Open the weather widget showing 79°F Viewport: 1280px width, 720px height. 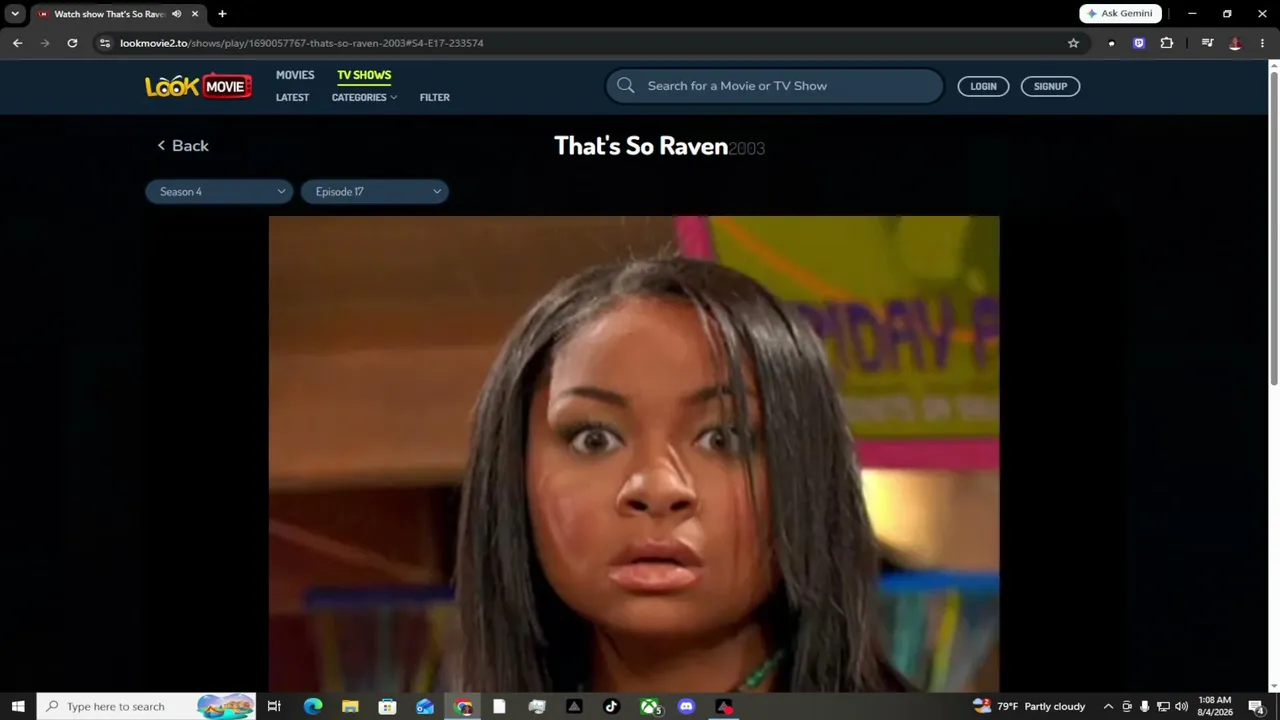pyautogui.click(x=1029, y=707)
